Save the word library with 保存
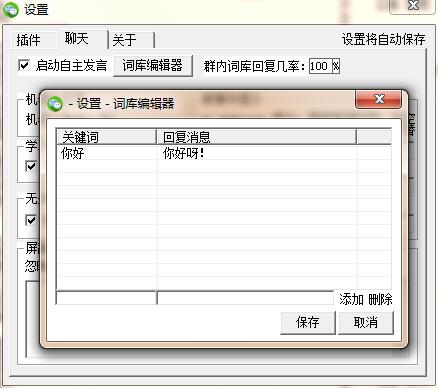The height and width of the screenshot is (388, 438). pyautogui.click(x=308, y=322)
